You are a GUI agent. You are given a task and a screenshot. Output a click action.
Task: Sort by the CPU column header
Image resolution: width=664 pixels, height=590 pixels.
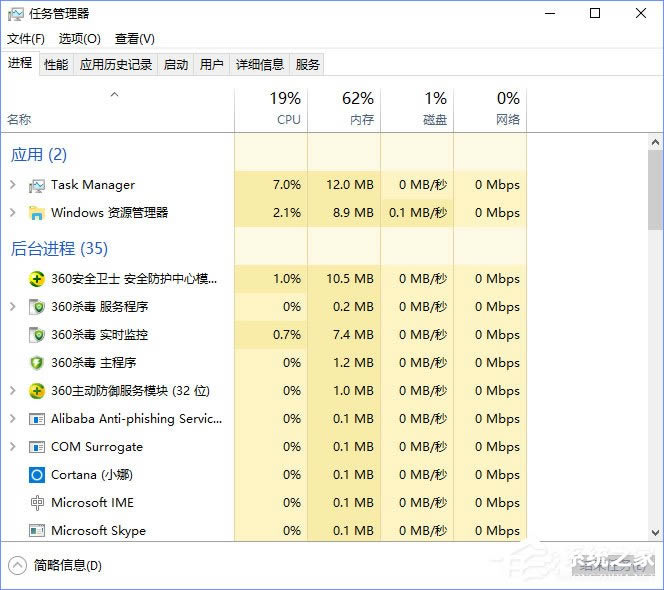point(271,110)
